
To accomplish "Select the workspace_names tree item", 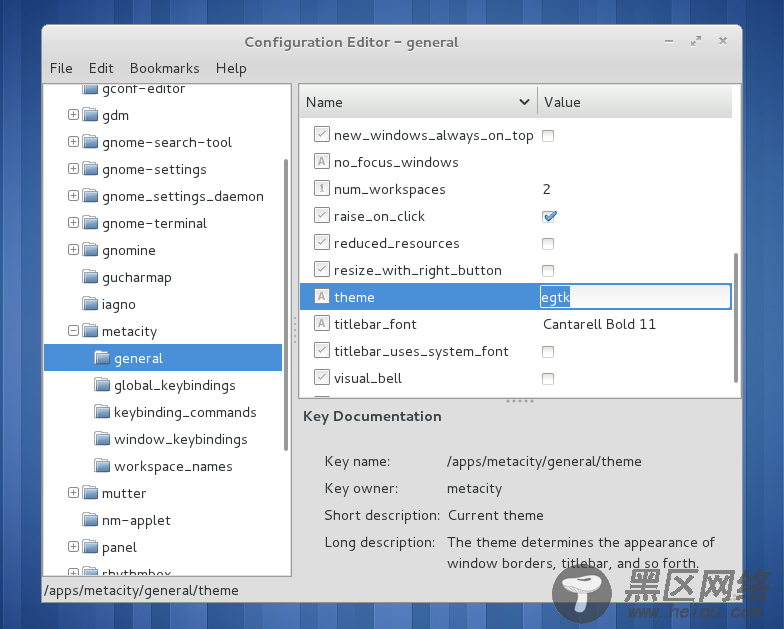I will pos(173,466).
